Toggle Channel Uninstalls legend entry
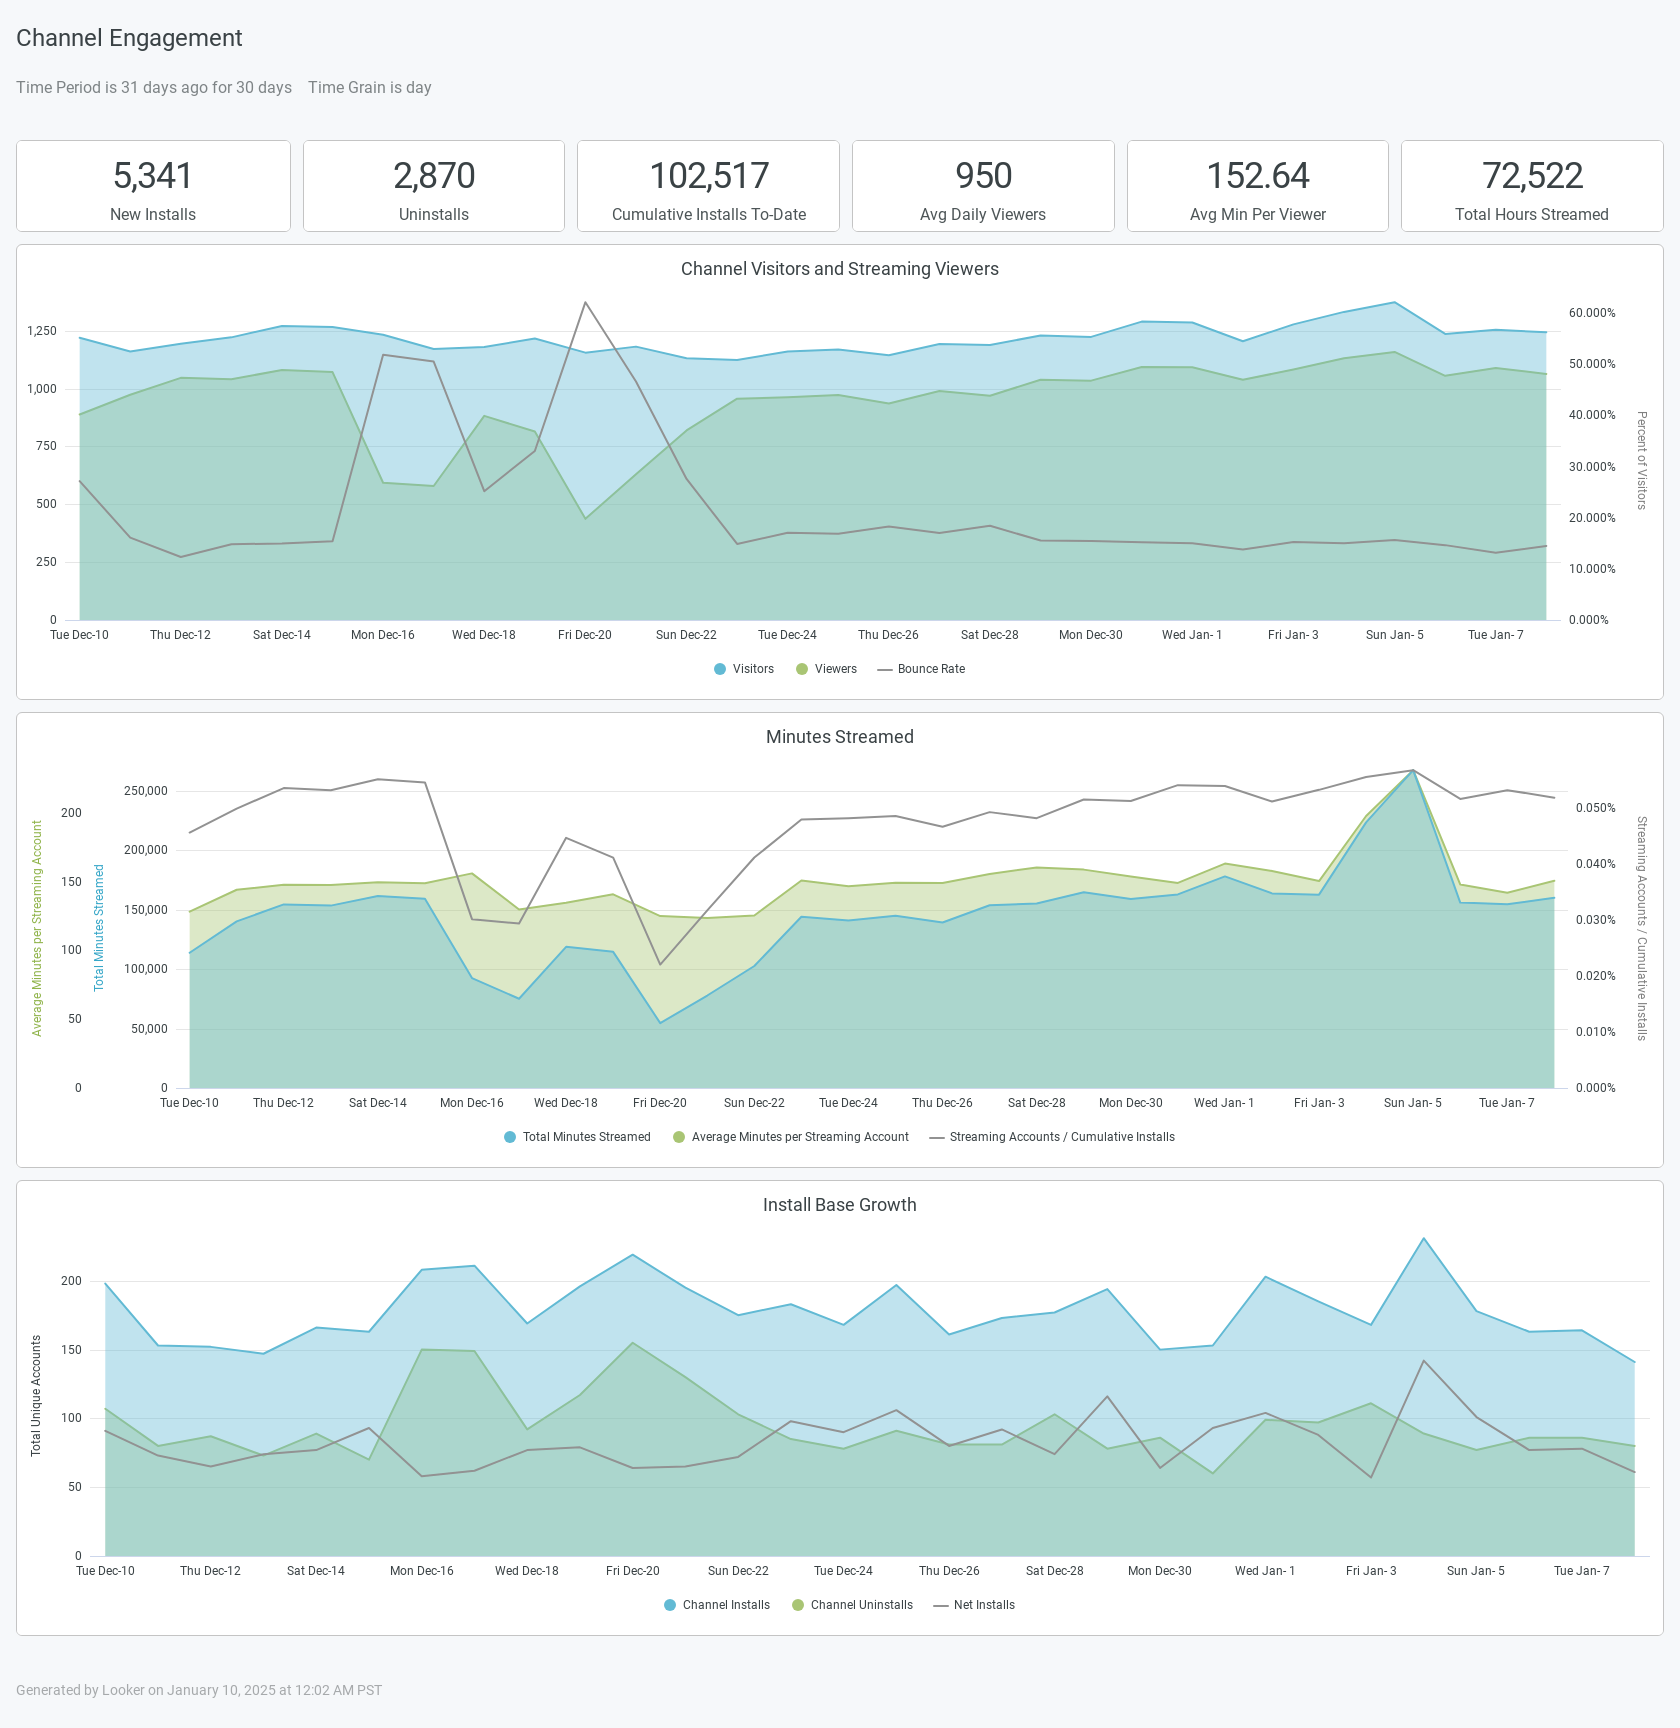This screenshot has height=1728, width=1680. pos(852,1605)
